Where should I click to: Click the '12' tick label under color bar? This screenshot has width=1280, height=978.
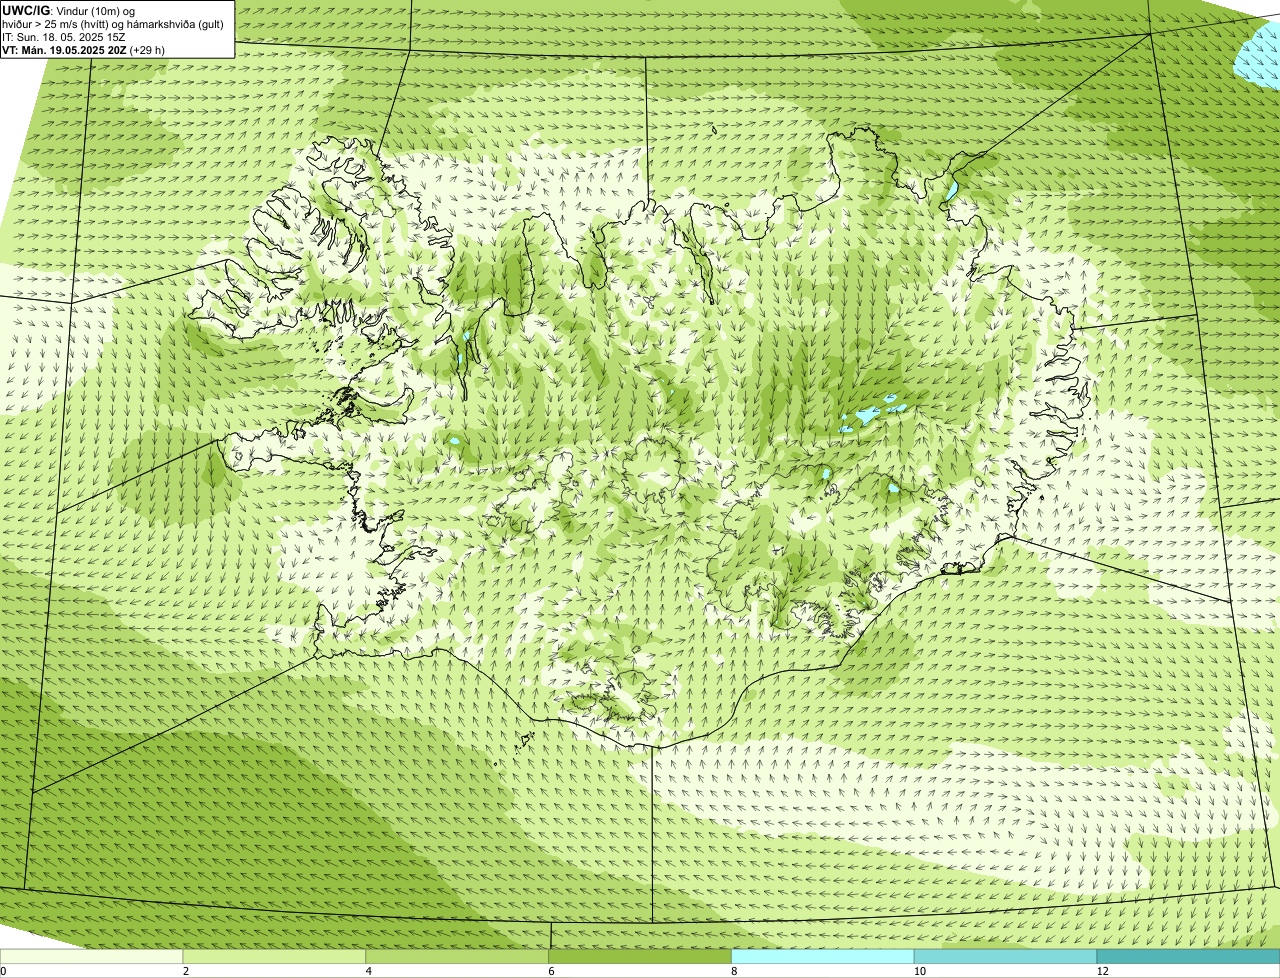pos(1102,971)
